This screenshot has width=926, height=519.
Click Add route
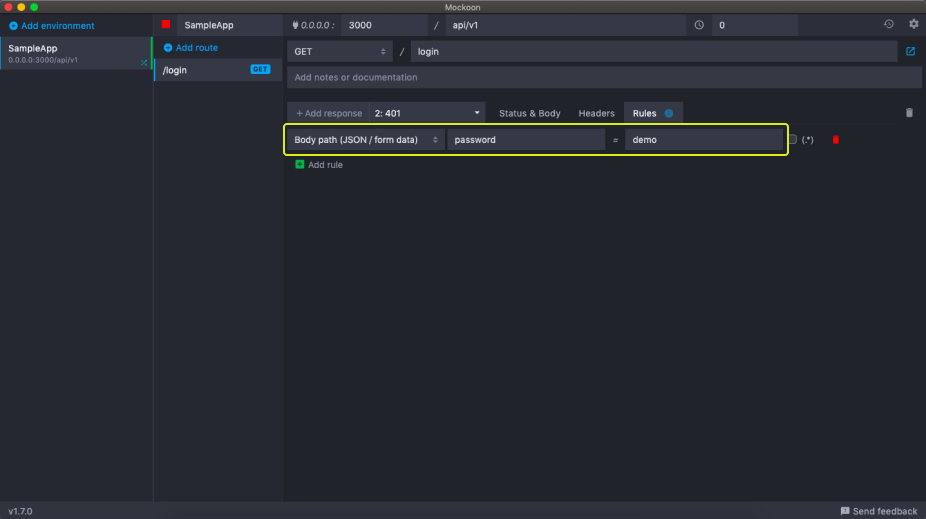(191, 48)
